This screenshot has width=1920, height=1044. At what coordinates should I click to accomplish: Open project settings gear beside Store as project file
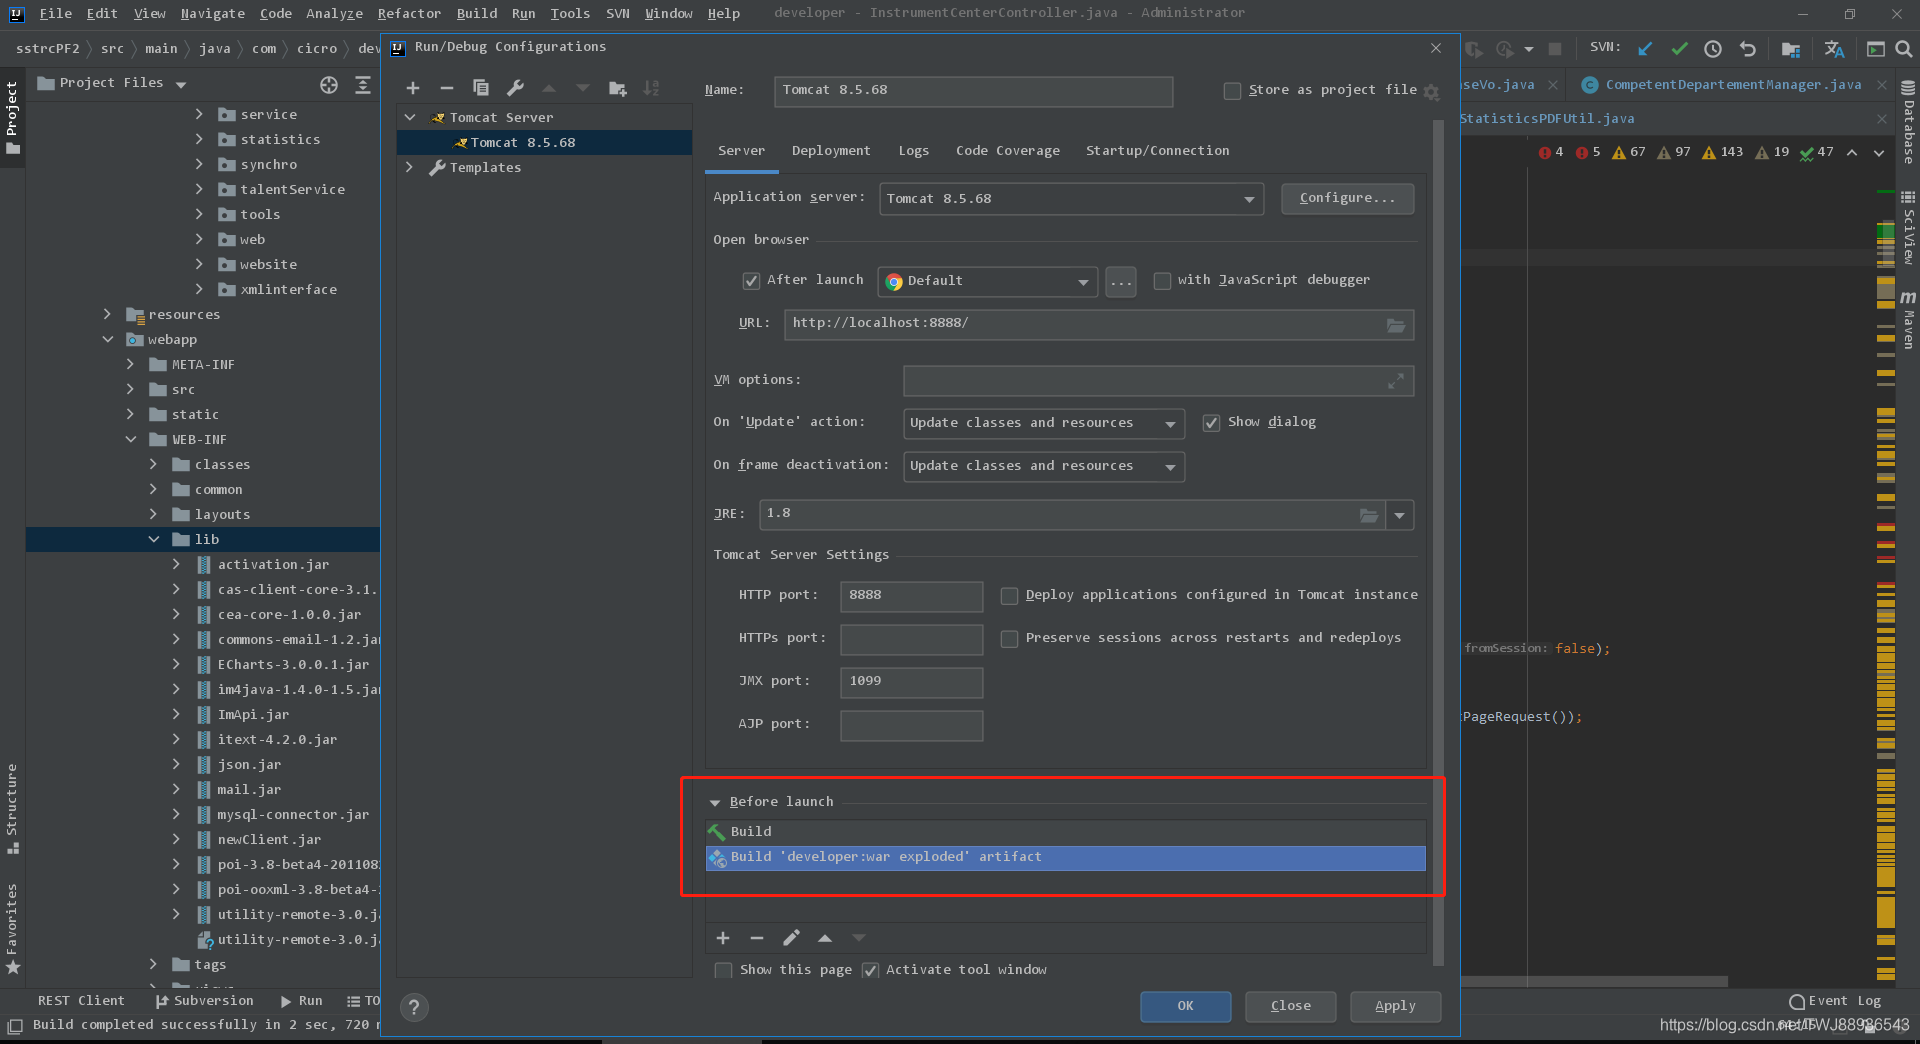(1431, 92)
